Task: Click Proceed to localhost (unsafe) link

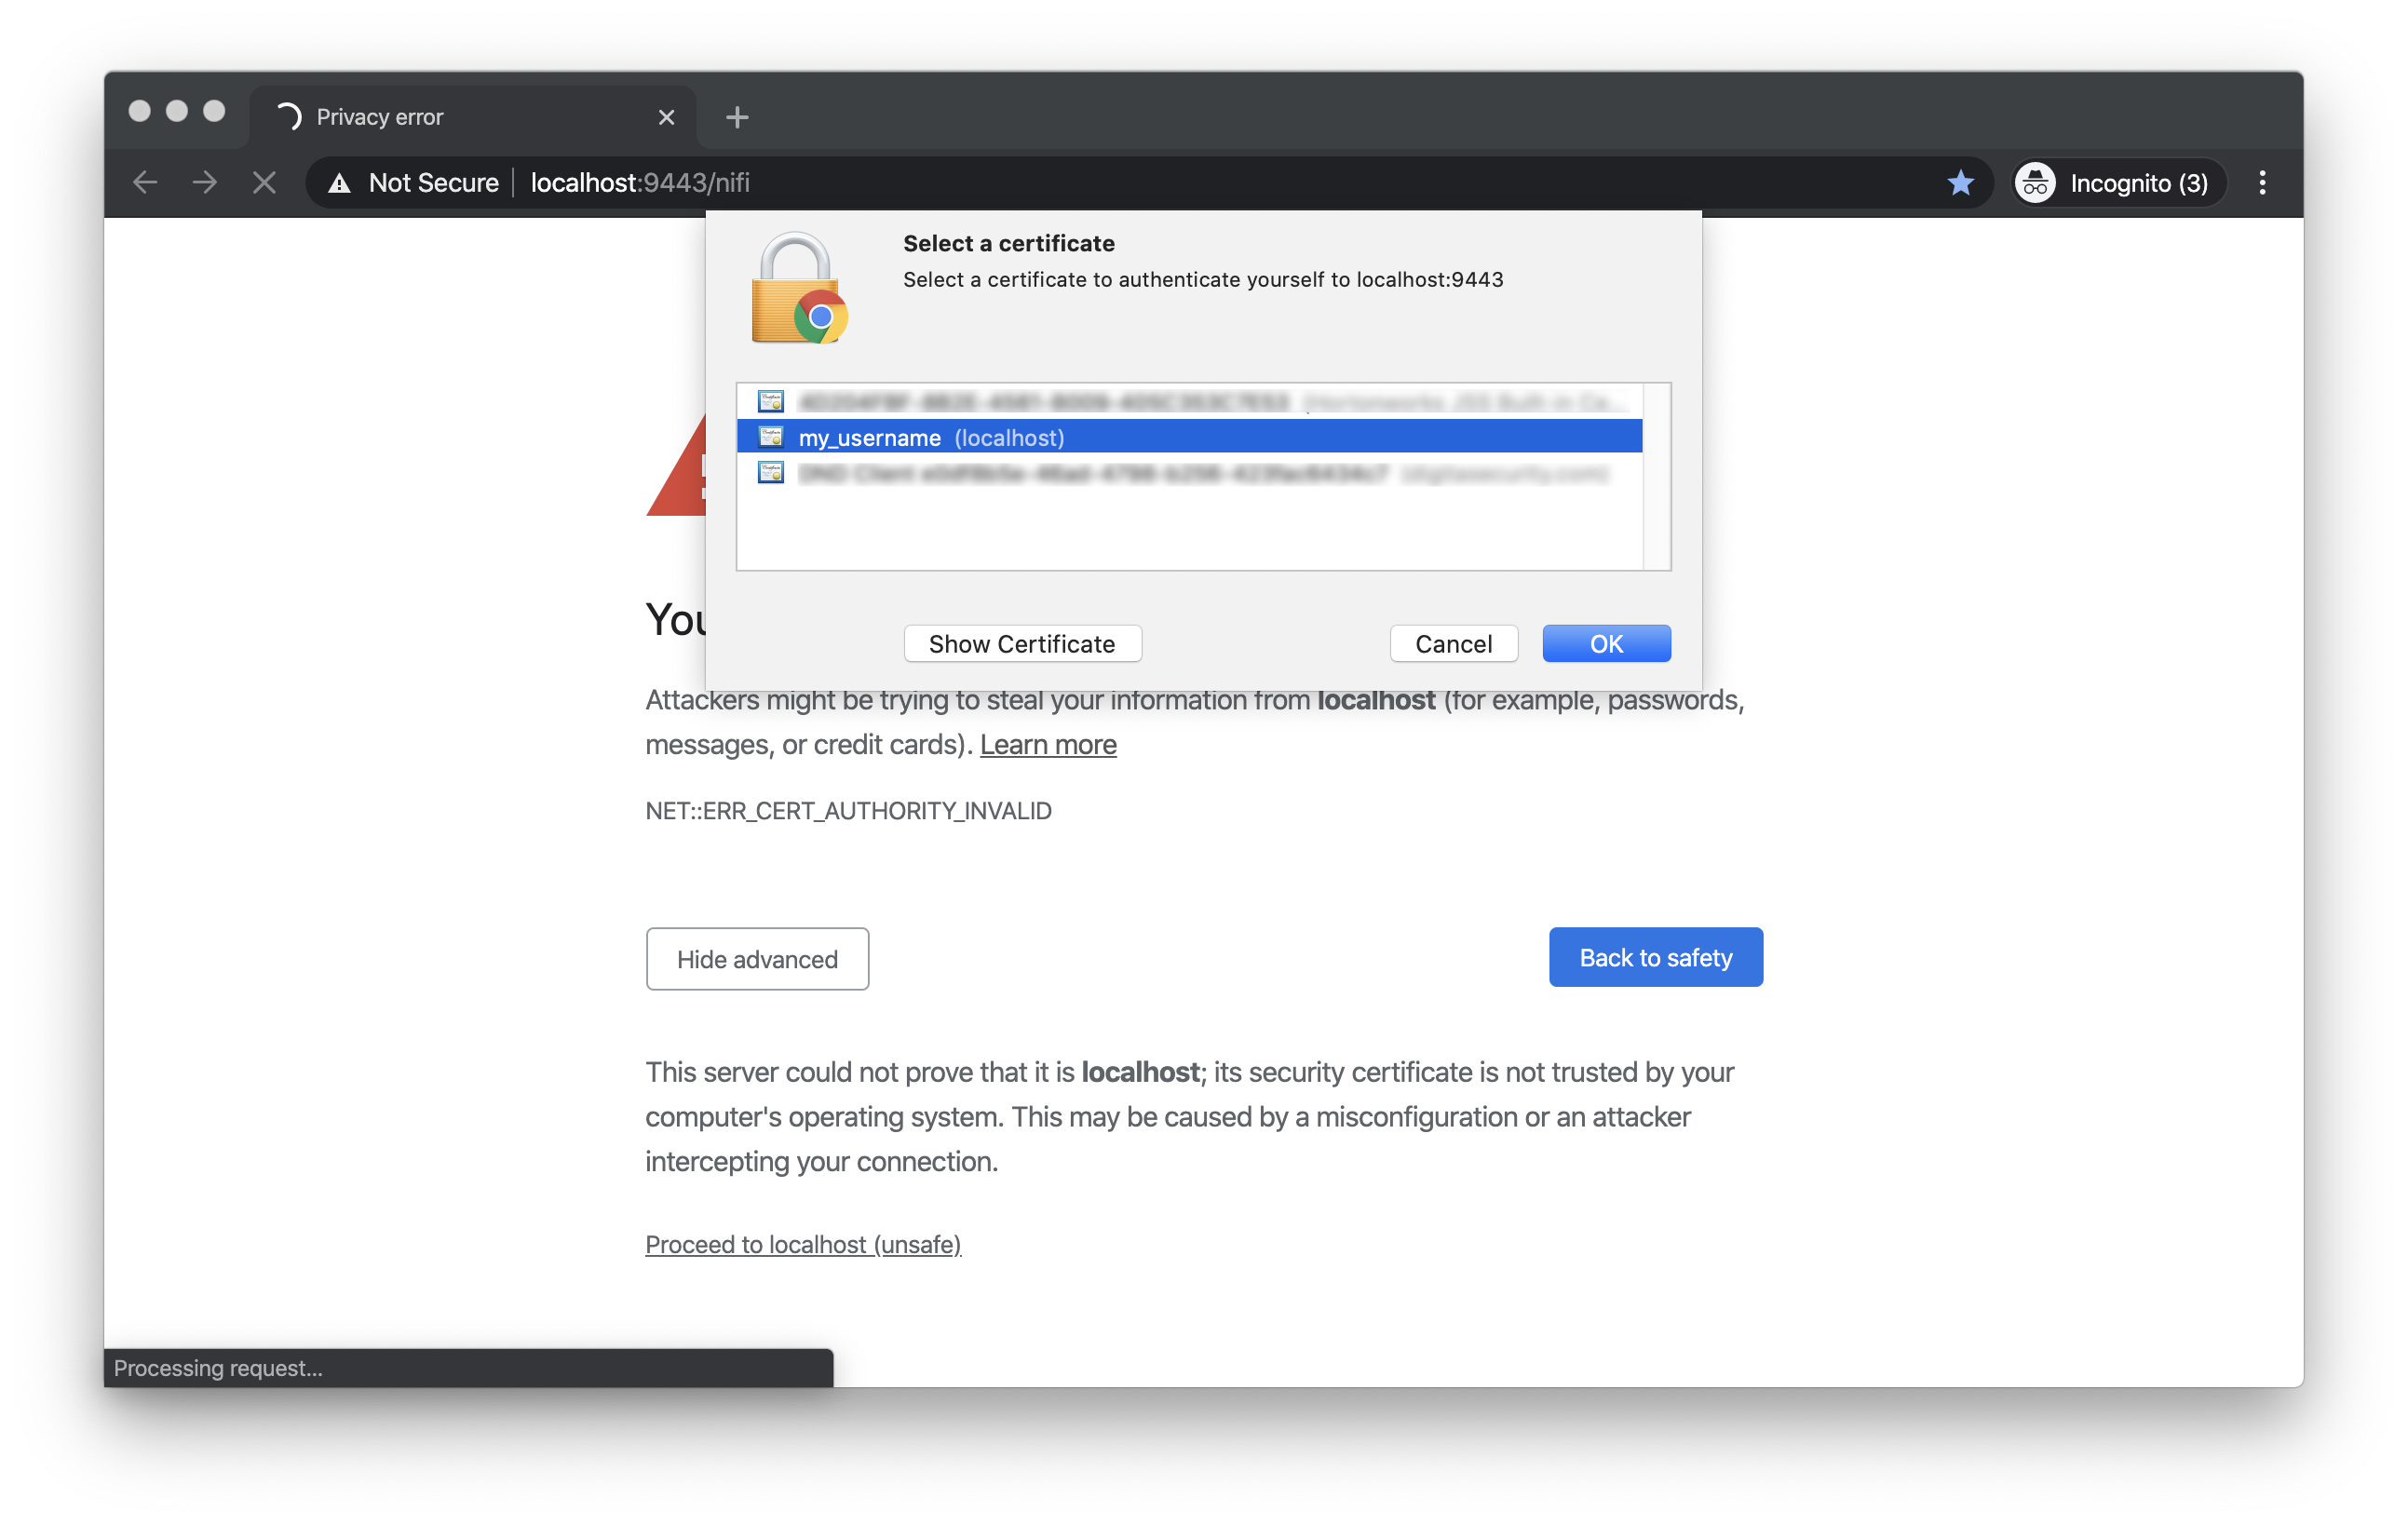Action: coord(802,1243)
